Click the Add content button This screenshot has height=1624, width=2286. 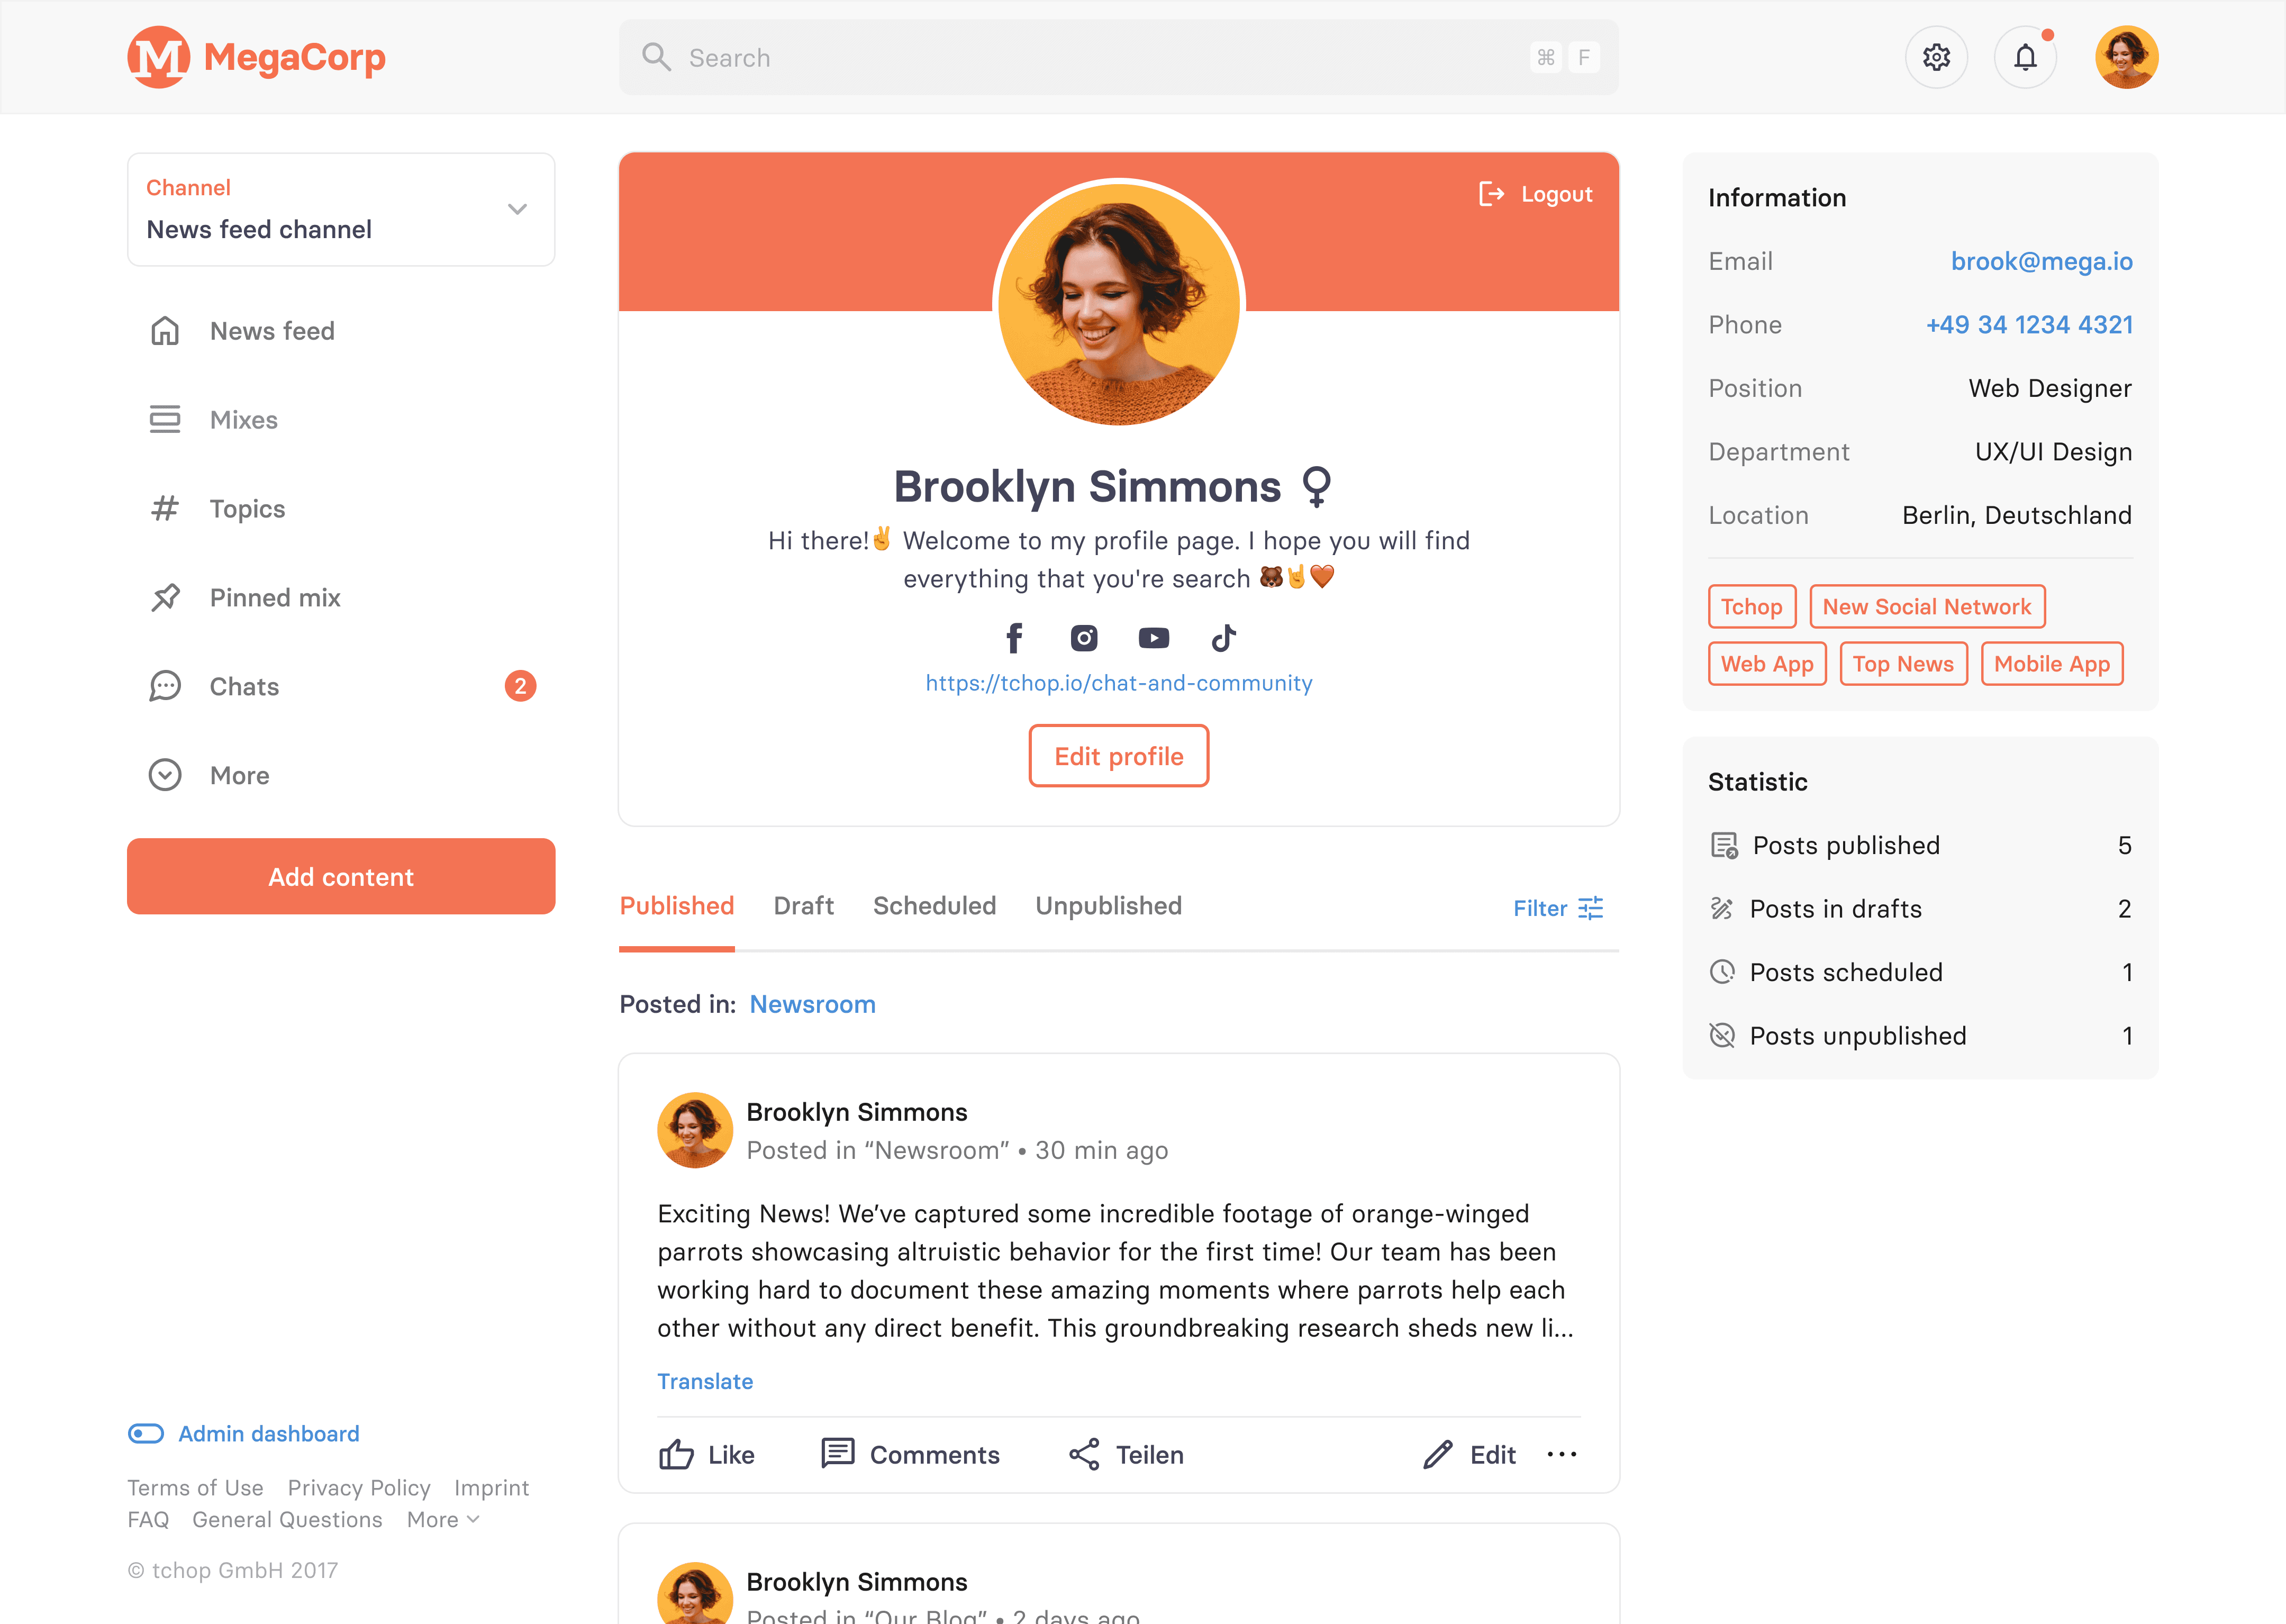(341, 875)
